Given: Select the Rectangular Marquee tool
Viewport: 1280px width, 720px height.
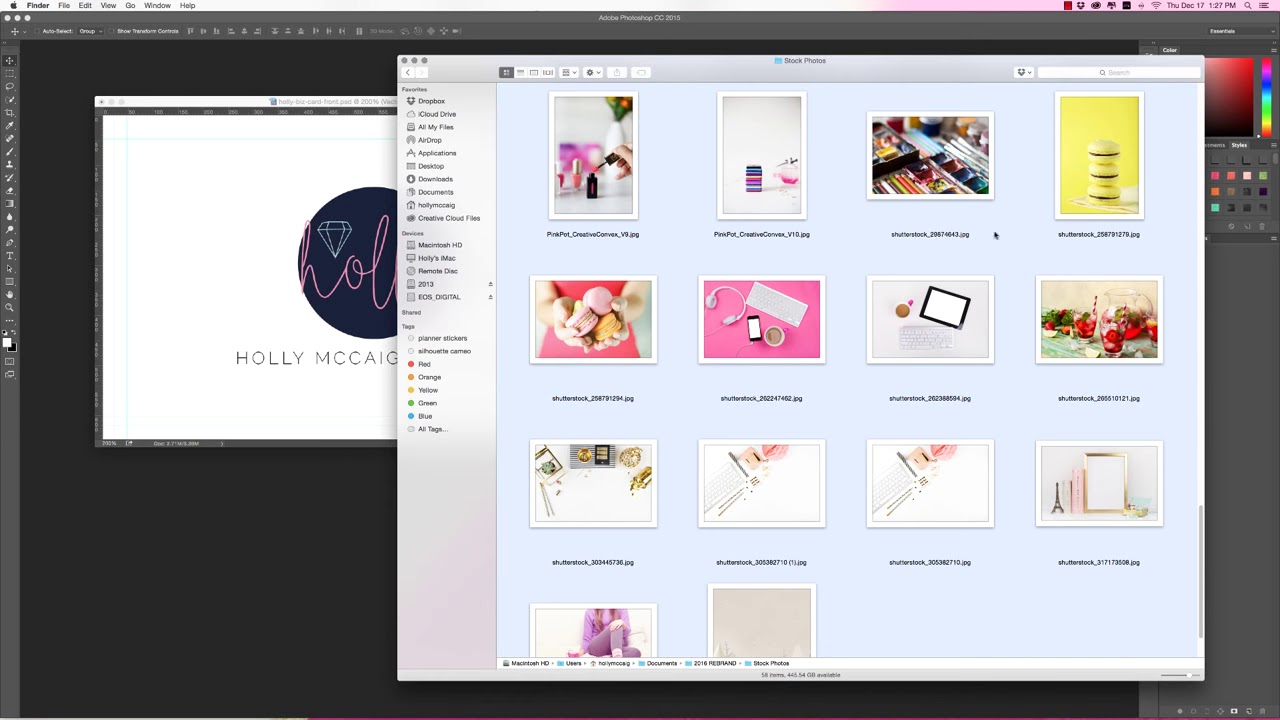Looking at the screenshot, I should tap(10, 74).
